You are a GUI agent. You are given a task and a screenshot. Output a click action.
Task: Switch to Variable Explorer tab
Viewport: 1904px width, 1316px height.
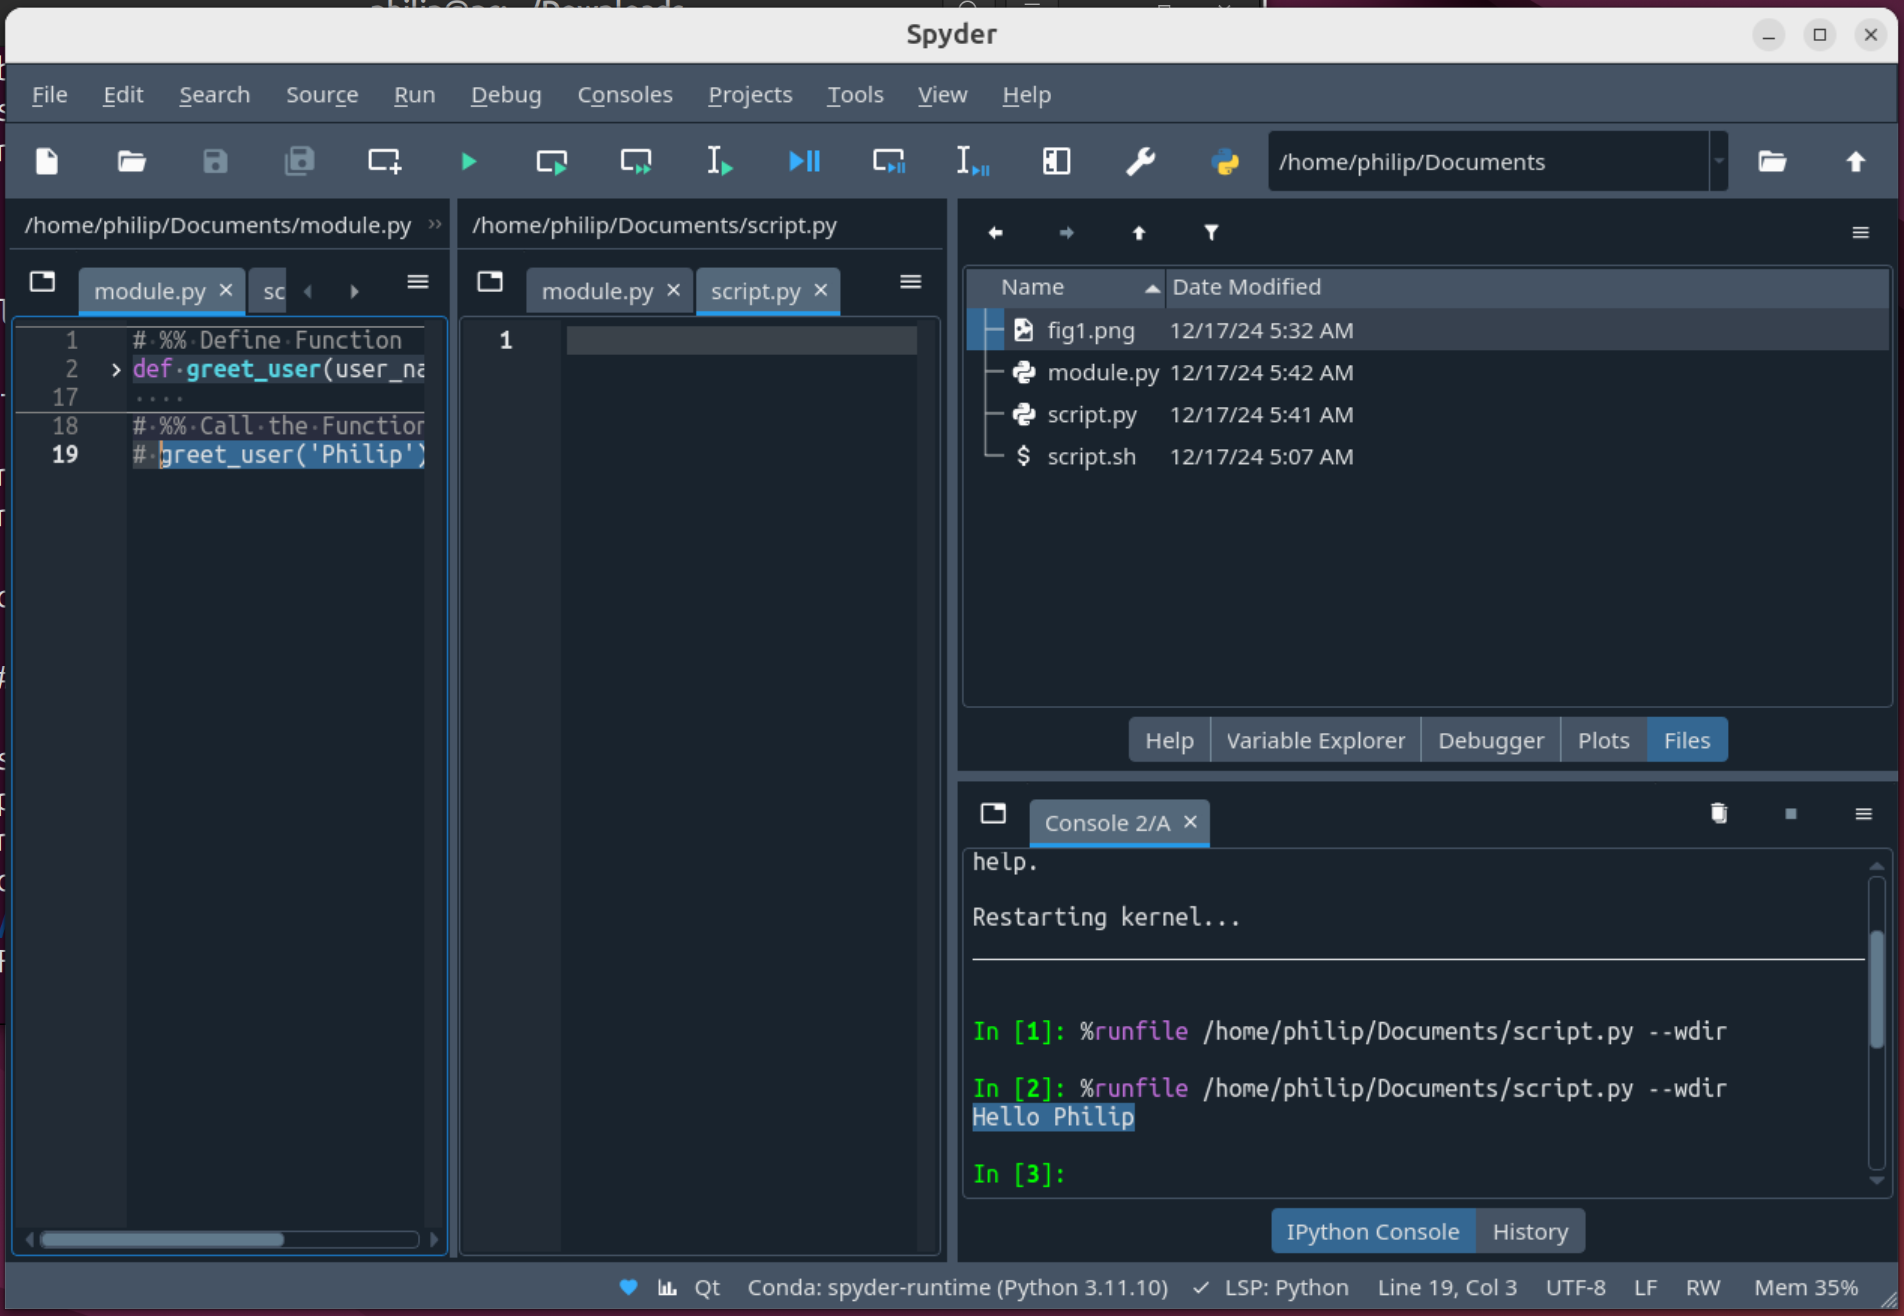(1315, 740)
